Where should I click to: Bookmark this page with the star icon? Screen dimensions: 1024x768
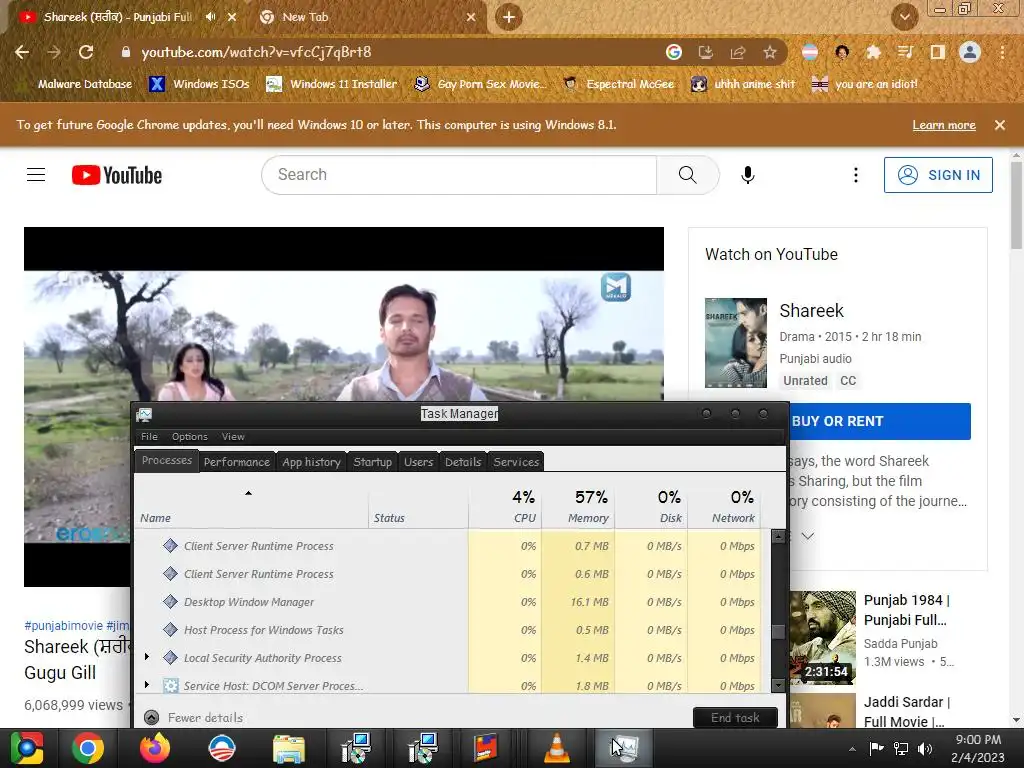tap(770, 52)
